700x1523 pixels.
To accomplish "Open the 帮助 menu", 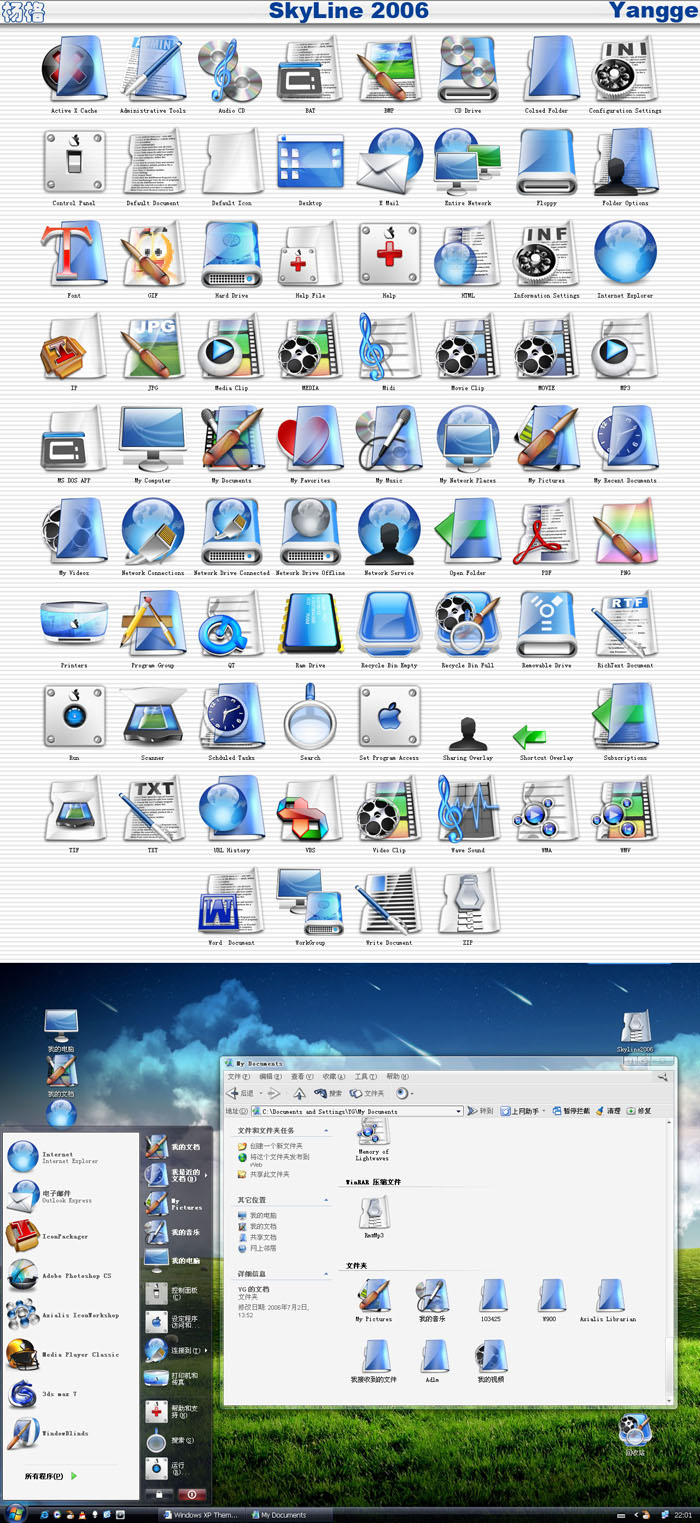I will click(x=398, y=1077).
